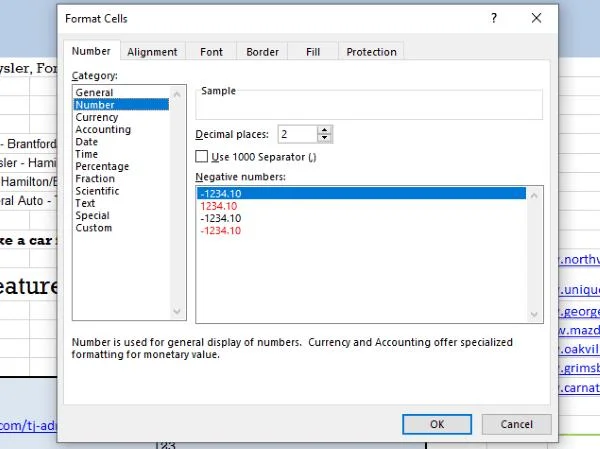Enable Use 1000 Separator checkbox
The height and width of the screenshot is (449, 600).
[x=203, y=156]
